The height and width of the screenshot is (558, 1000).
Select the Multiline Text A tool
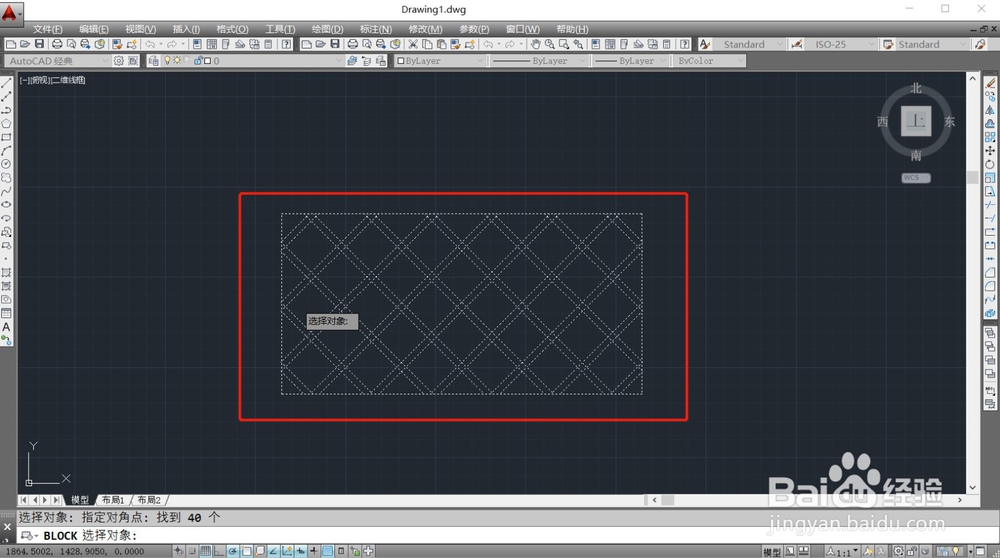(x=6, y=327)
